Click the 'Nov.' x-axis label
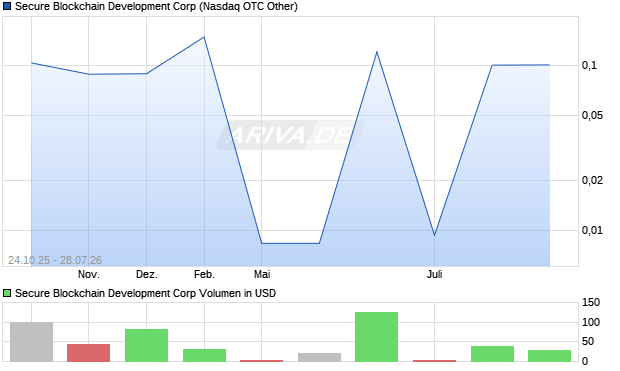Image resolution: width=620 pixels, height=371 pixels. (89, 274)
